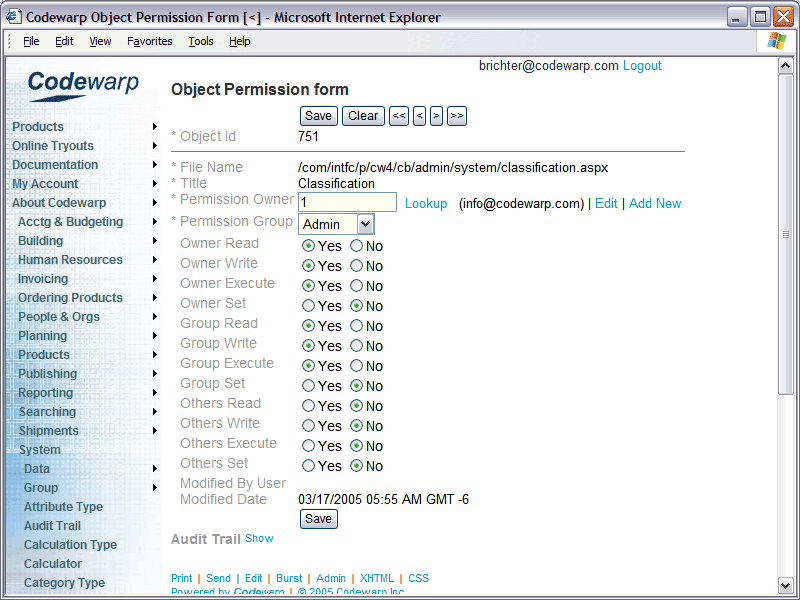Set Owner Set to Yes
This screenshot has width=800, height=600.
(308, 306)
